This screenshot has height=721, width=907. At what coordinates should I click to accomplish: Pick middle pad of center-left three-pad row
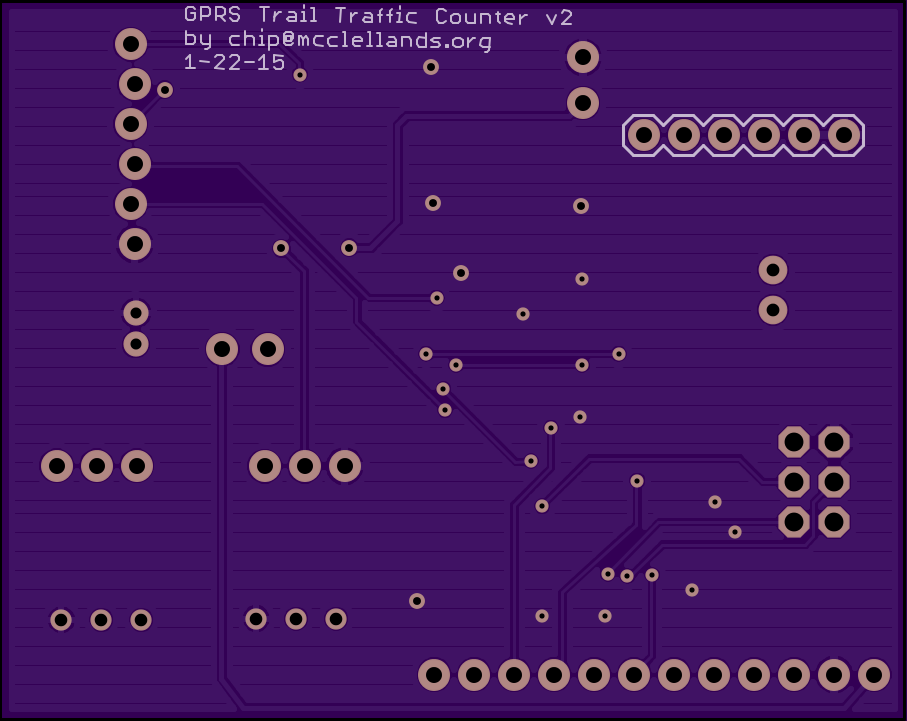click(x=304, y=465)
